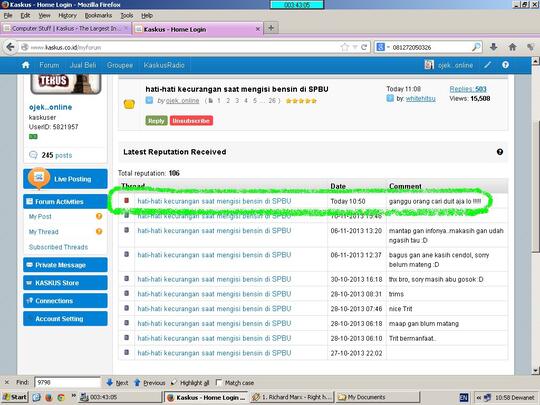Open KaskusRadio in the navigation bar

[164, 65]
